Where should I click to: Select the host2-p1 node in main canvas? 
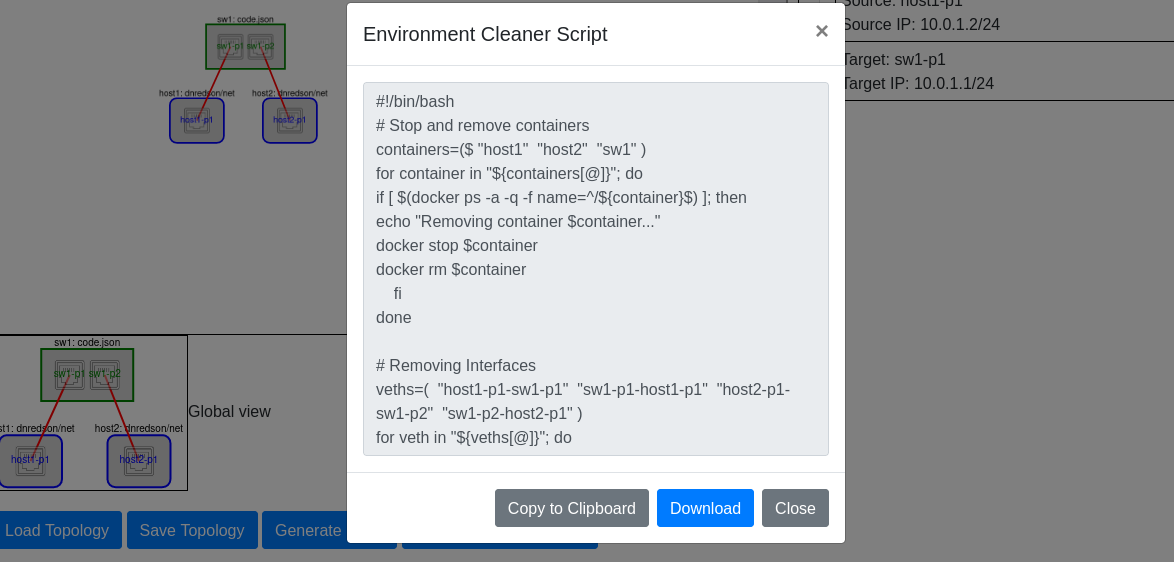290,120
